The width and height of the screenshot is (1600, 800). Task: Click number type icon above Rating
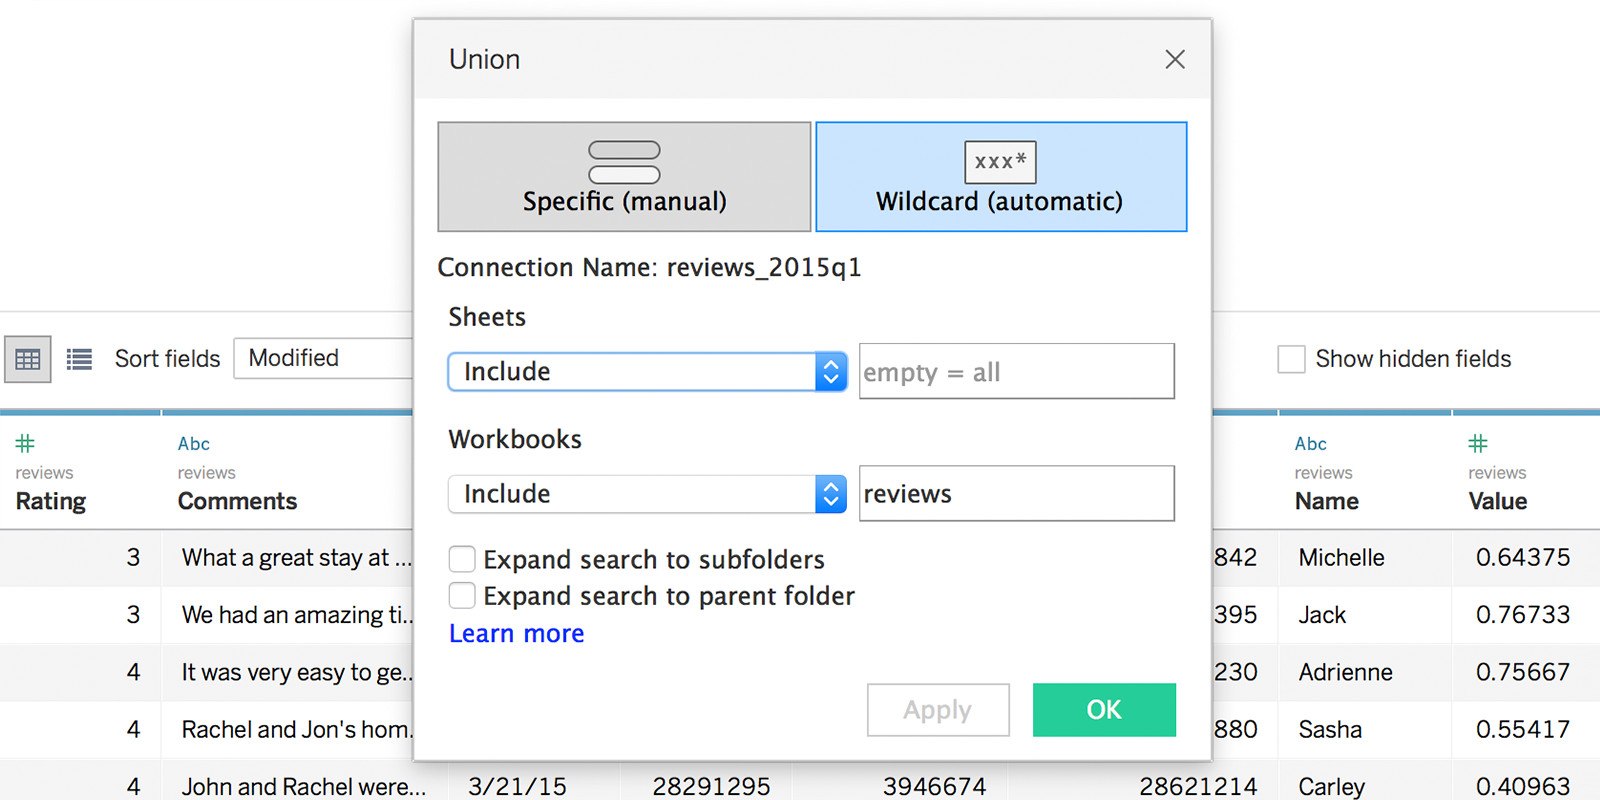pyautogui.click(x=25, y=443)
